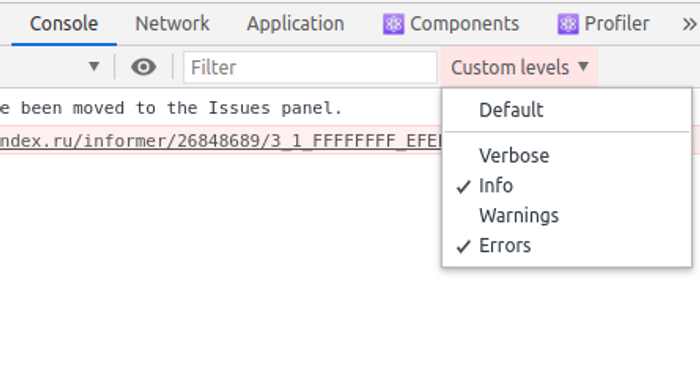Show more tabs with double chevron
700x367 pixels.
tap(689, 24)
